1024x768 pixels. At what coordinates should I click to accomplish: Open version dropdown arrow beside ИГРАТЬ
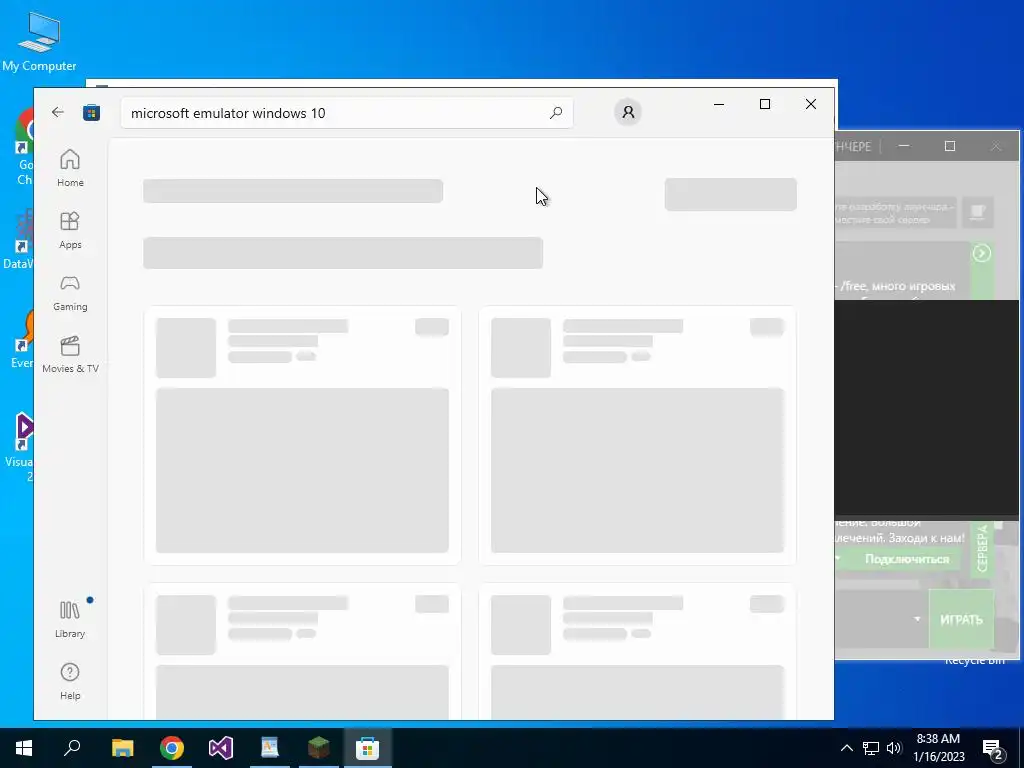coord(917,618)
